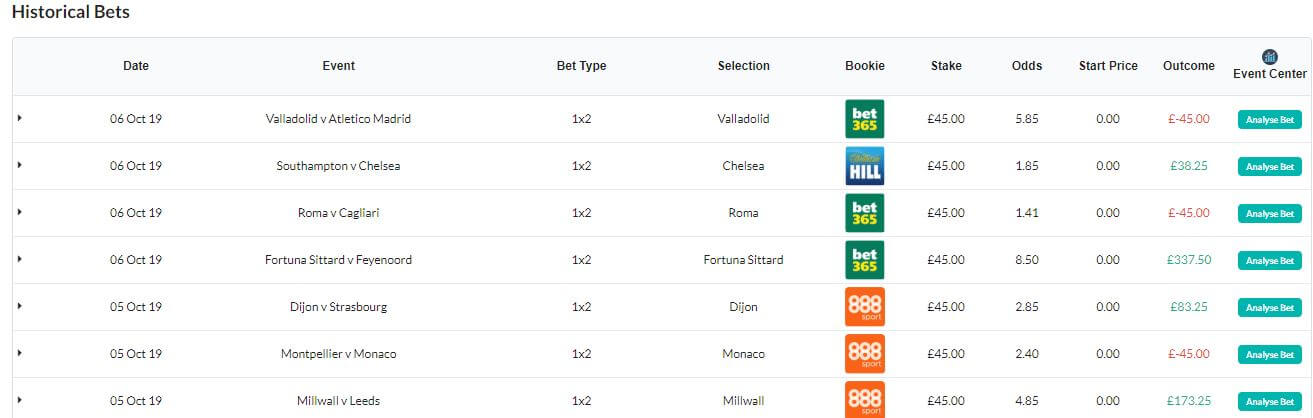Click William Hill logo for Chelsea bet

[864, 166]
